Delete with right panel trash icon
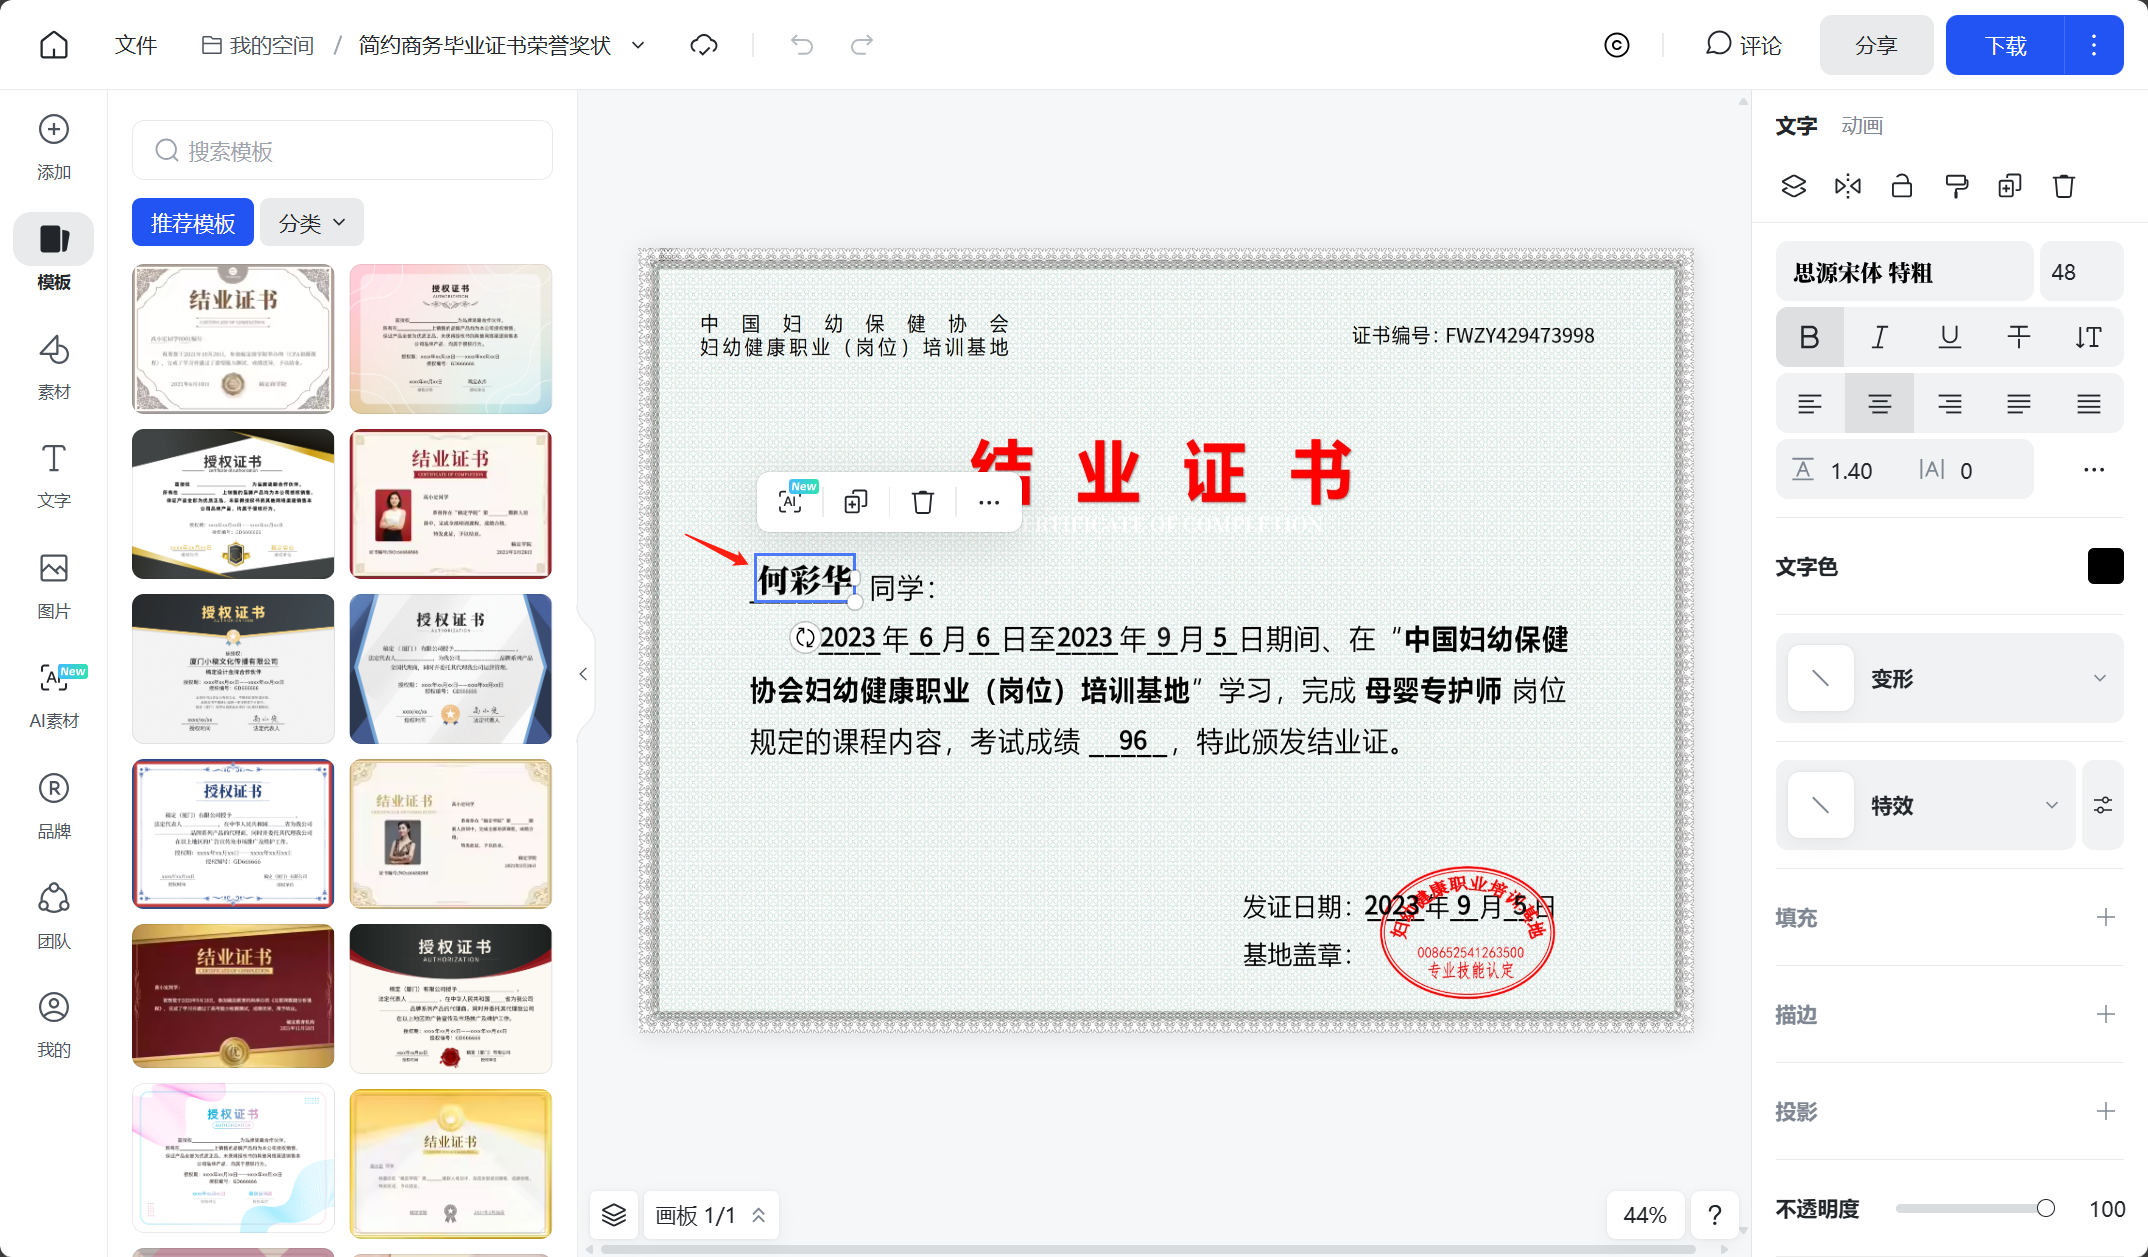Screen dimensions: 2148x1257 tap(2064, 186)
